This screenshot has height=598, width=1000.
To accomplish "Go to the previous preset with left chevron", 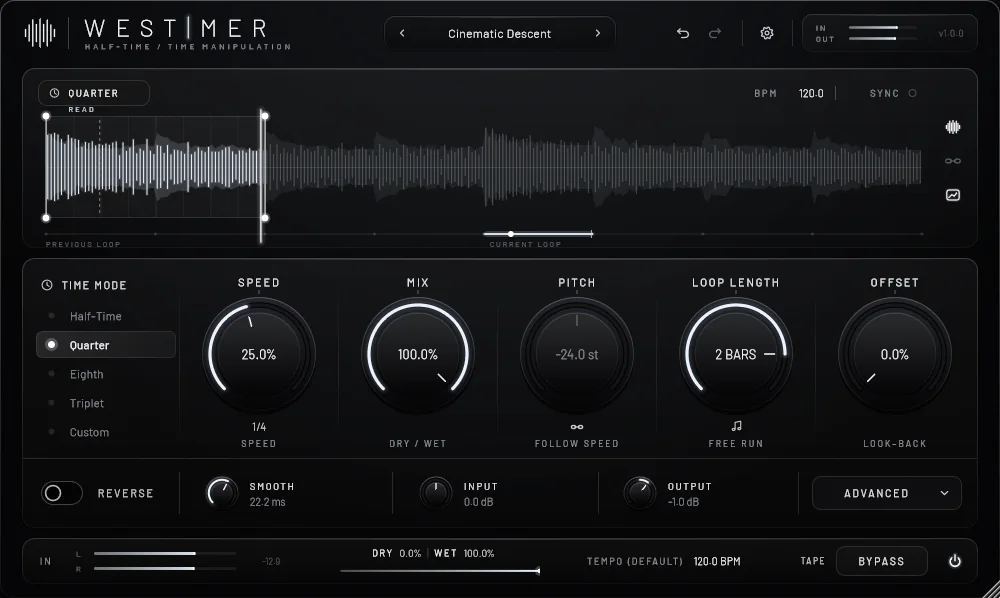I will 402,33.
